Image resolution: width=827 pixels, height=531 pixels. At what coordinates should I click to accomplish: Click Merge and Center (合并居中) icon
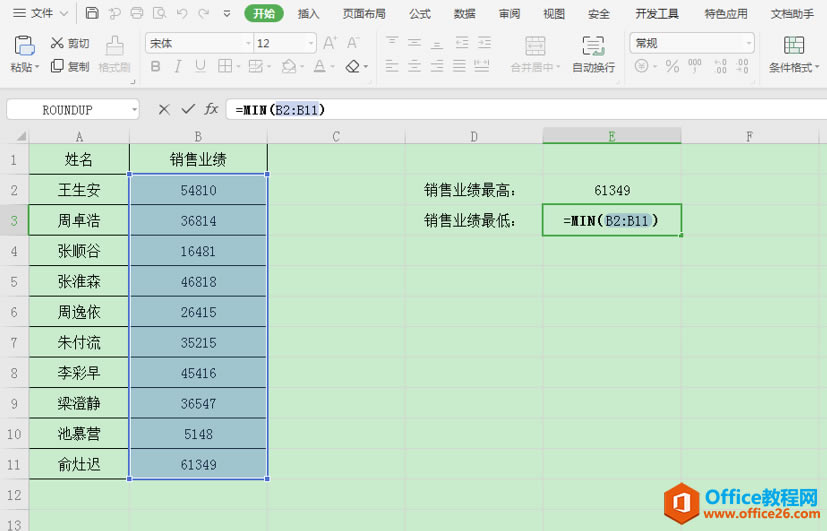tap(535, 46)
